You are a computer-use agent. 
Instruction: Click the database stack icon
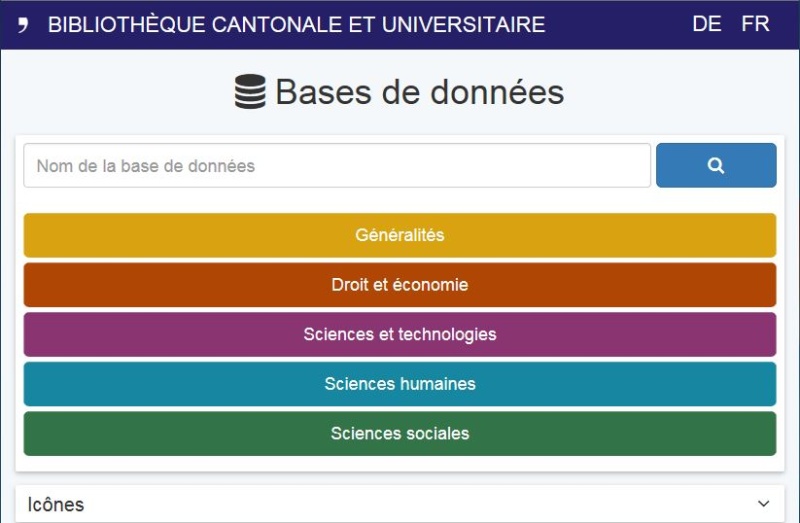coord(250,93)
